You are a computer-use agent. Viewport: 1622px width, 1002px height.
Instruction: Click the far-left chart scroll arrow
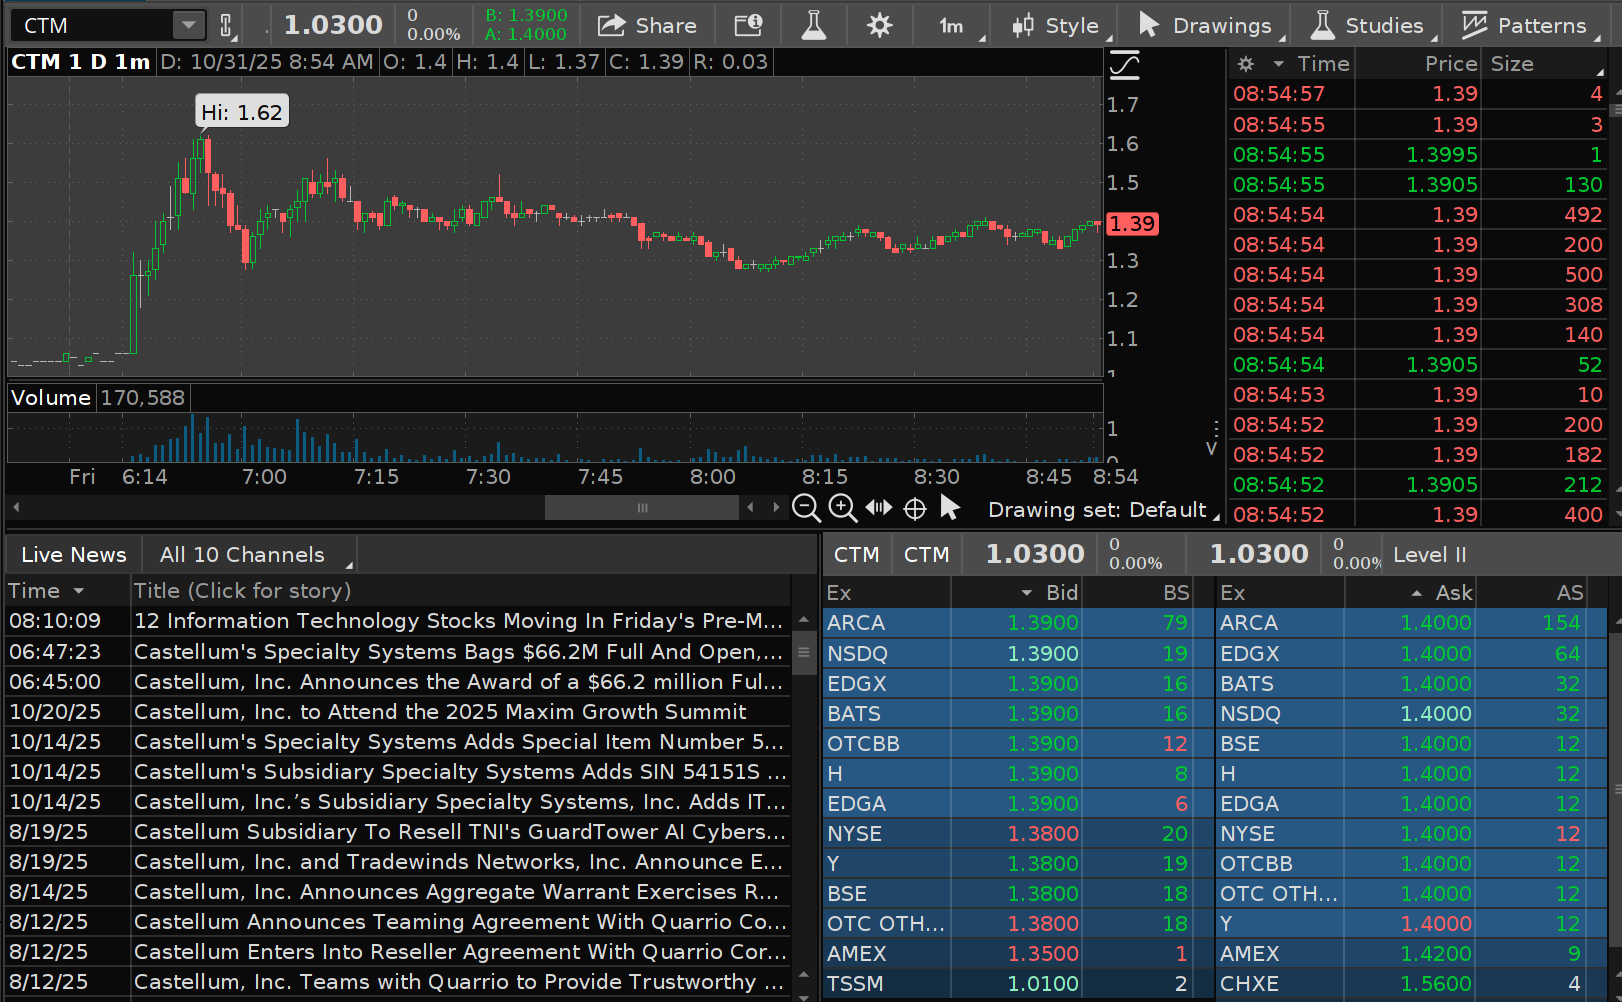(x=16, y=508)
